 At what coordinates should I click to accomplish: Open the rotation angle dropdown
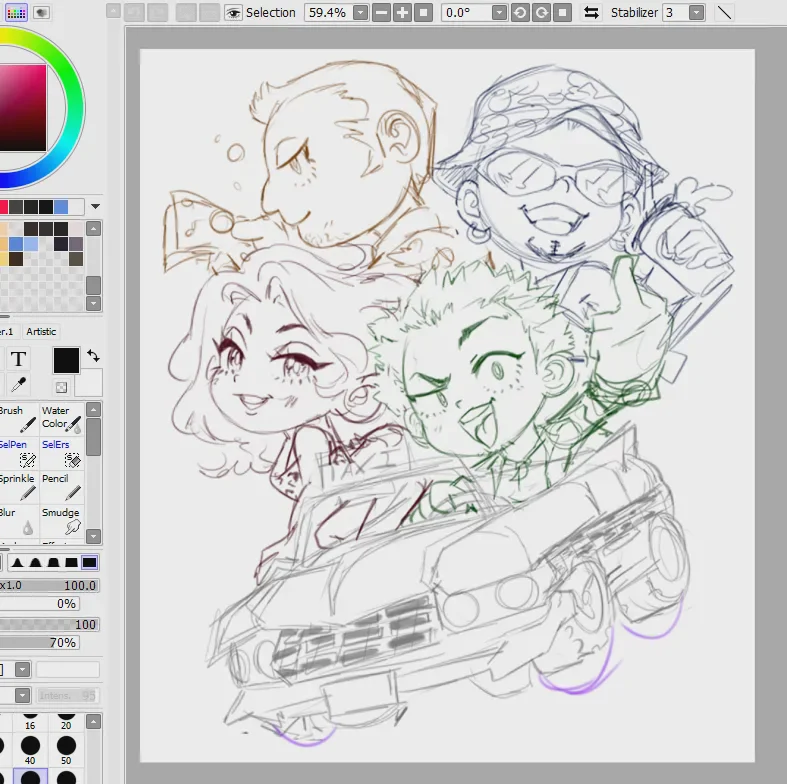click(499, 13)
